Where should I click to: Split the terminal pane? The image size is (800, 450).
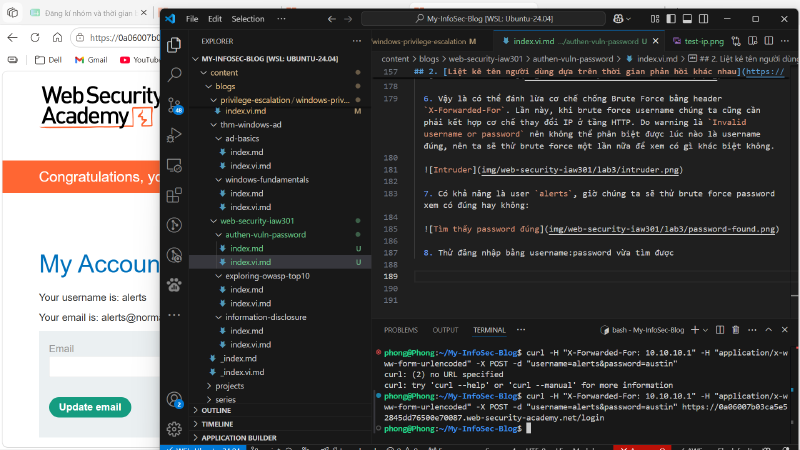(720, 330)
